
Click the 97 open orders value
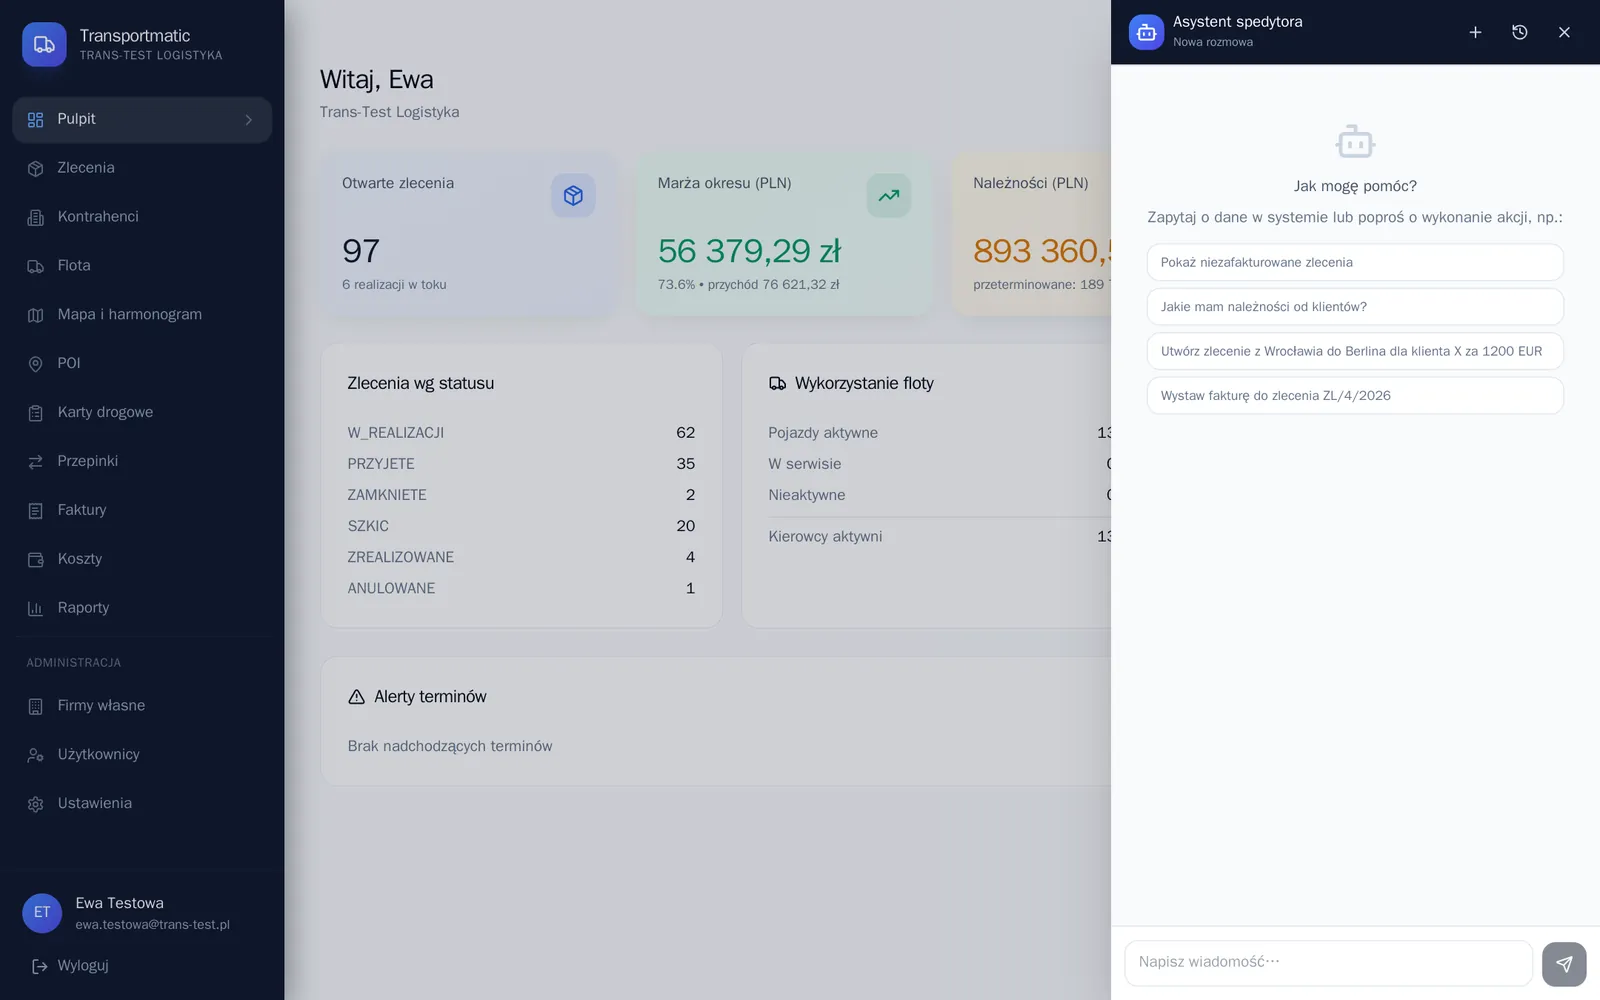coord(361,251)
